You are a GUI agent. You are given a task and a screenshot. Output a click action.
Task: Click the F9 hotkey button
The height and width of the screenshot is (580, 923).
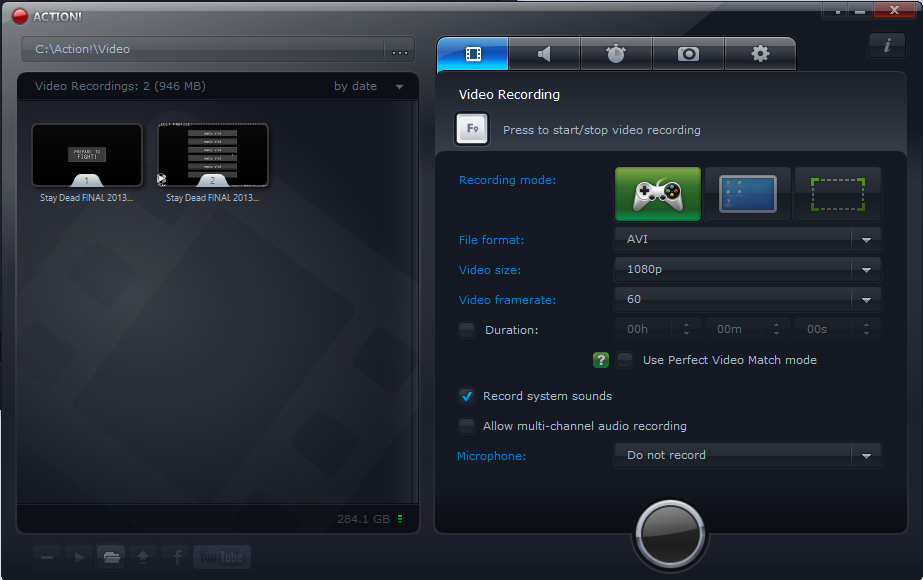tap(472, 129)
